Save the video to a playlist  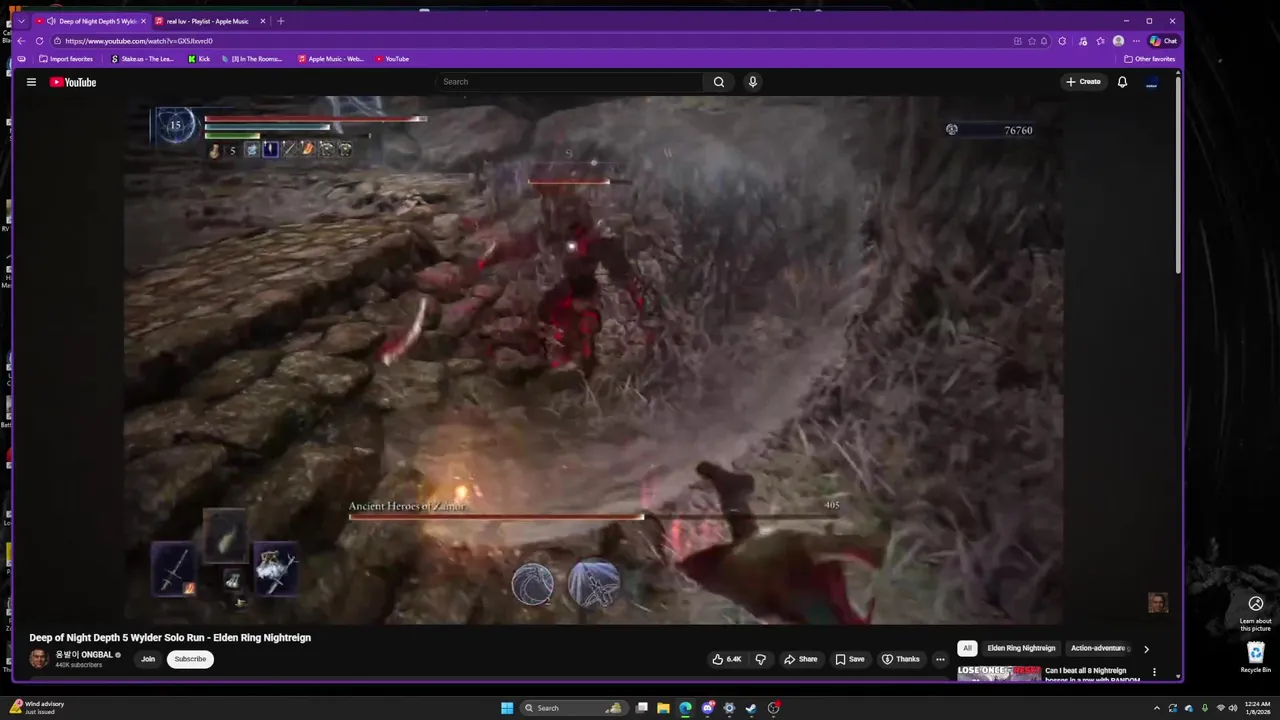click(849, 659)
